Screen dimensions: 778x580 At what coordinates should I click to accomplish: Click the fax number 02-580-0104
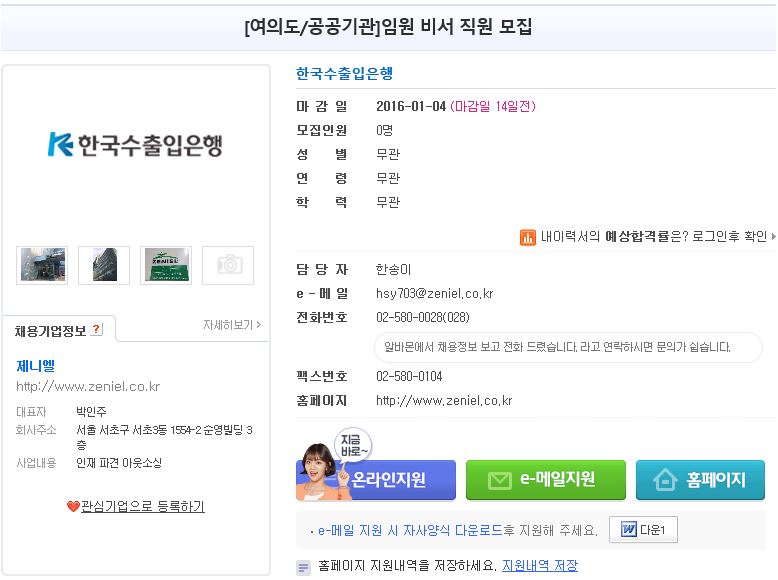[x=409, y=376]
